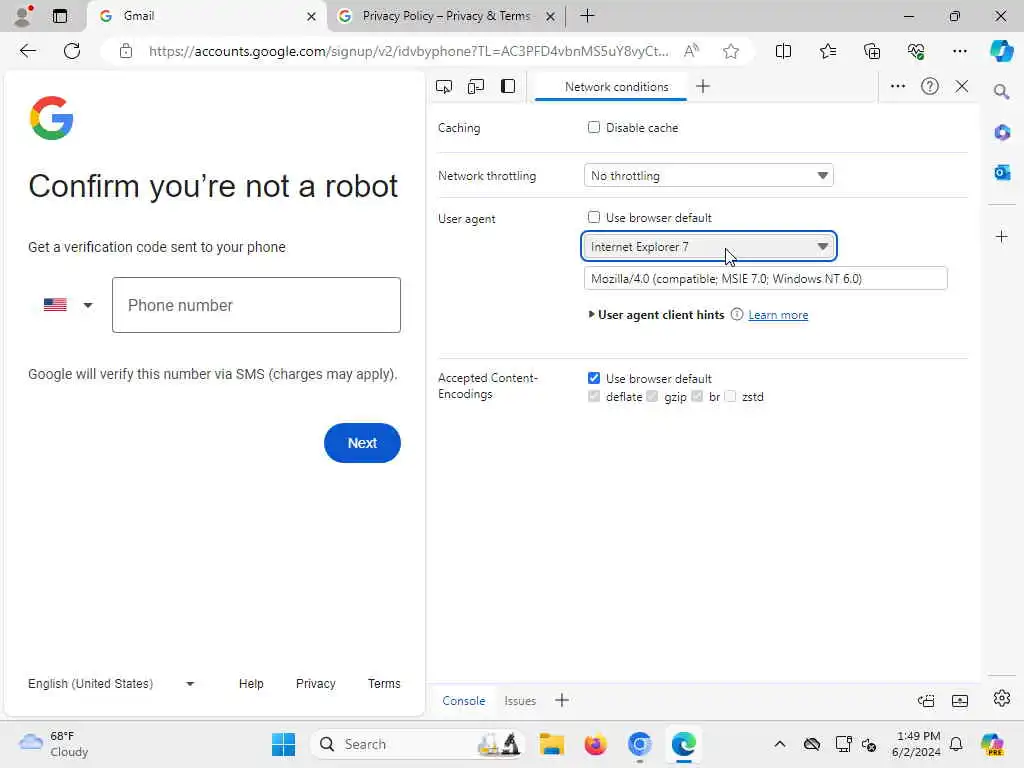Open the DevTools help icon
Screen dimensions: 1024x768
[x=929, y=86]
